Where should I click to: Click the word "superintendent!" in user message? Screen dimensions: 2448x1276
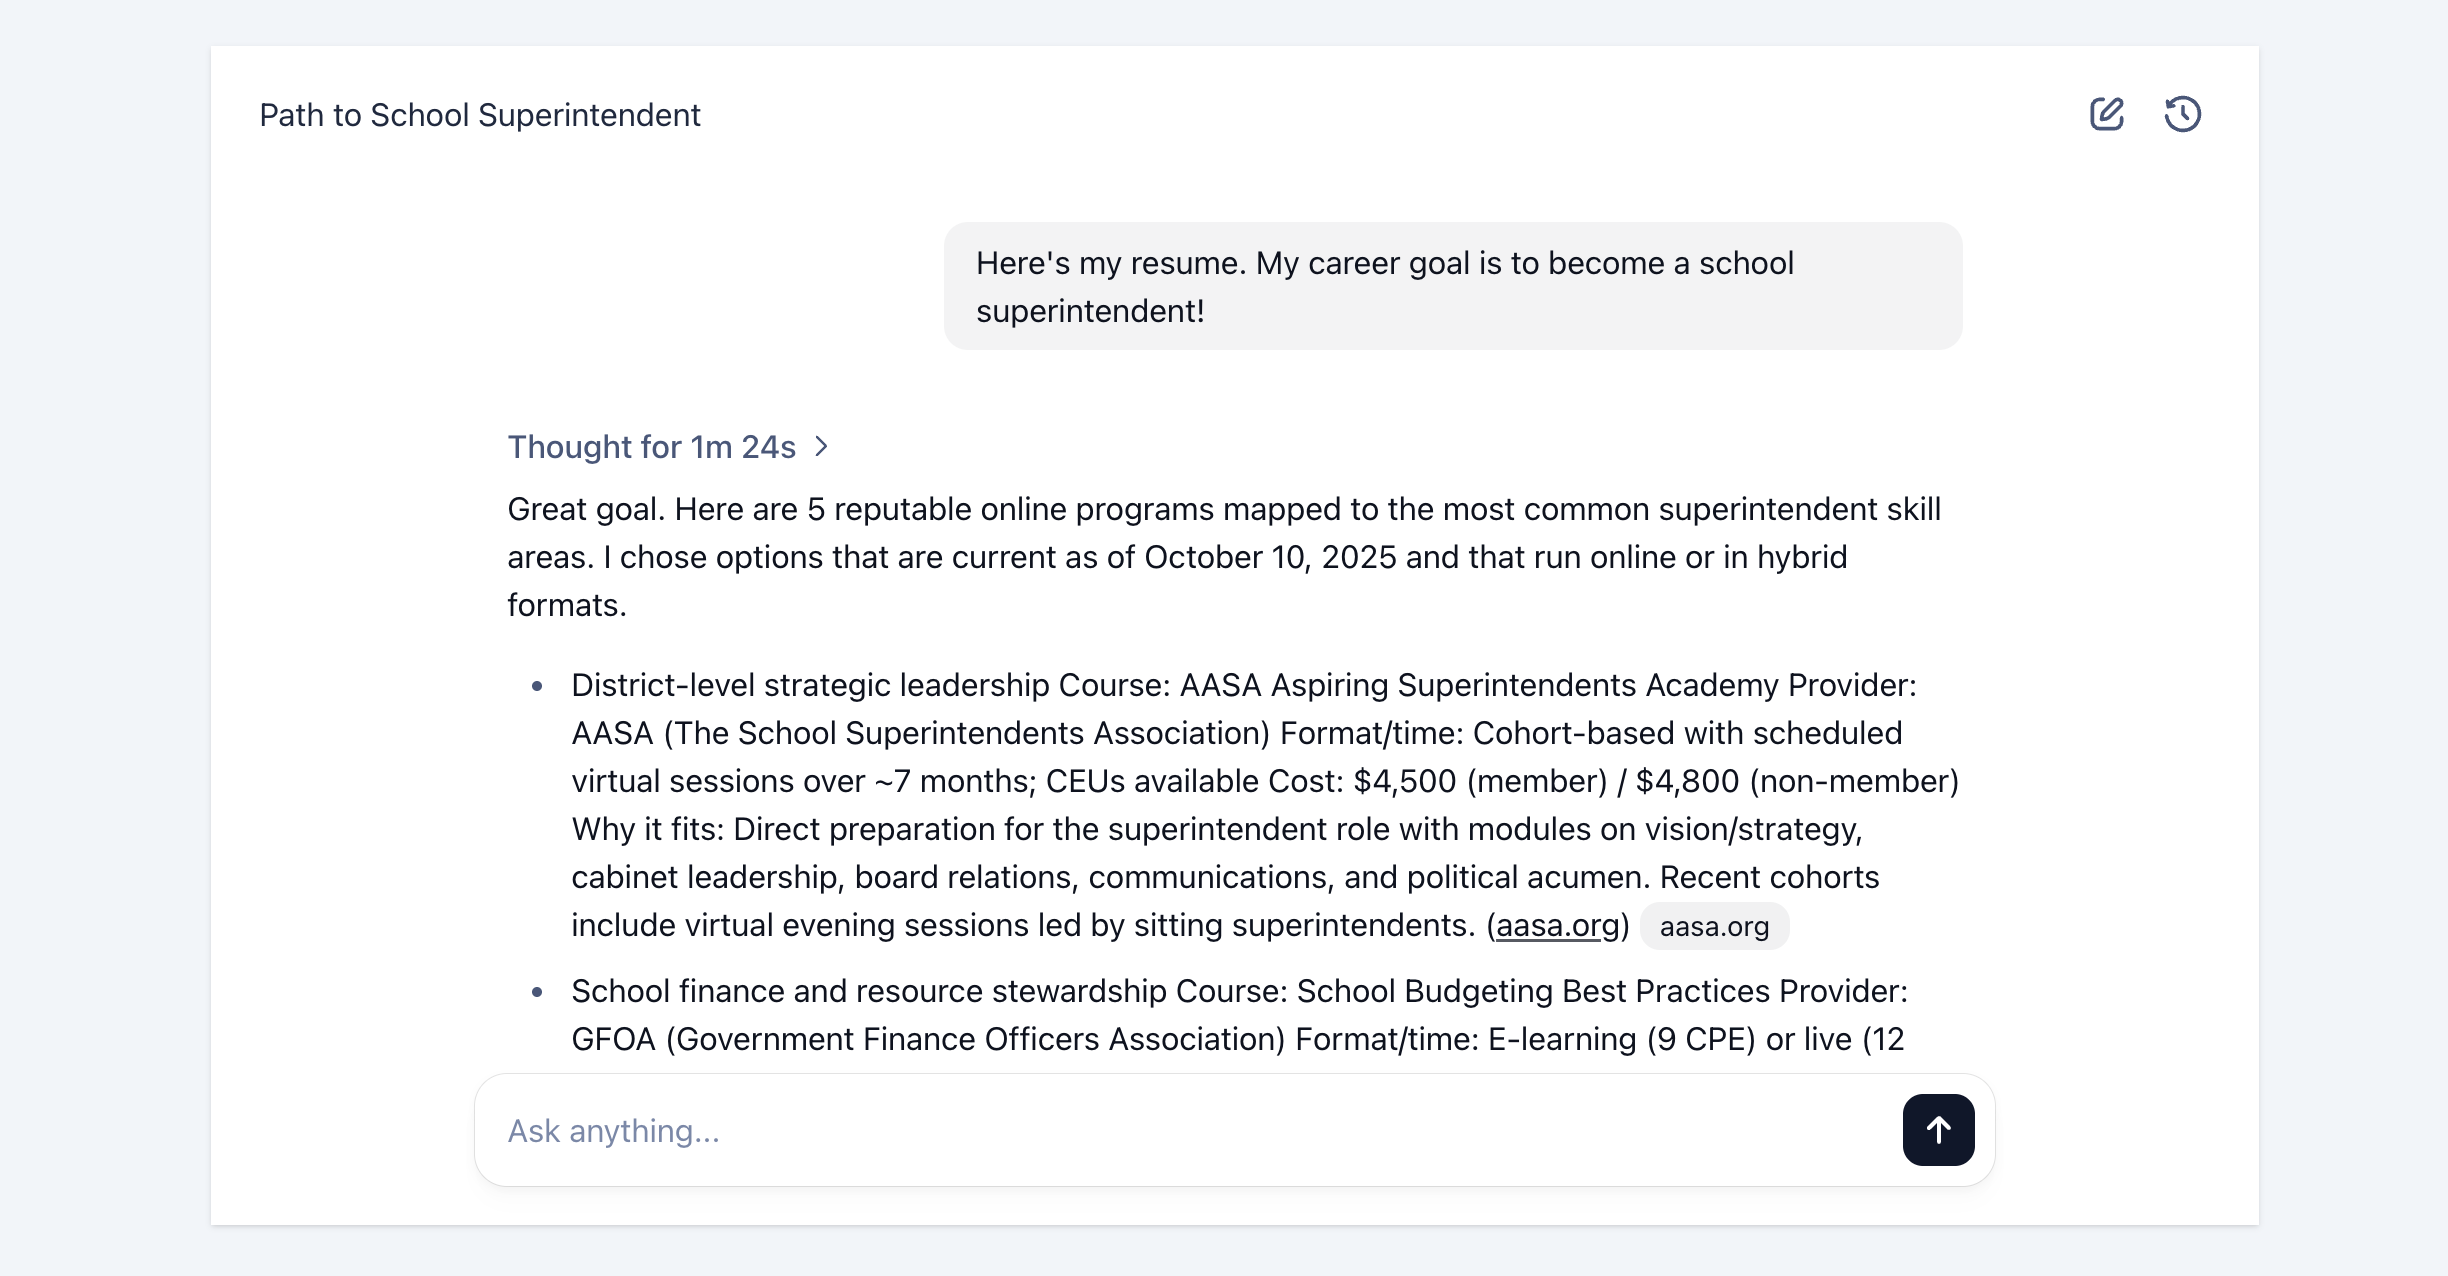pos(1090,311)
